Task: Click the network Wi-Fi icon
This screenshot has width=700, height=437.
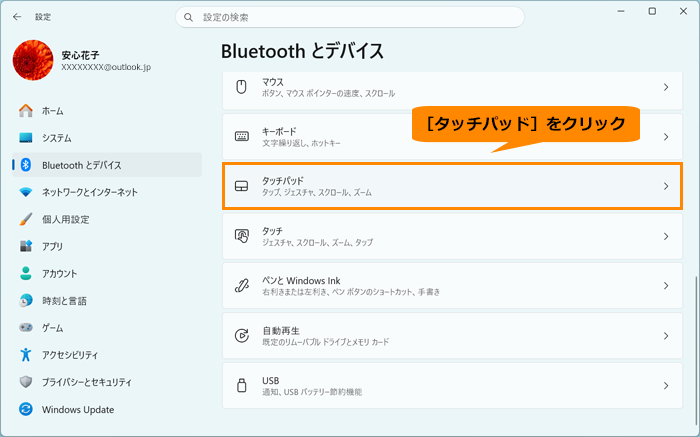Action: click(x=26, y=192)
